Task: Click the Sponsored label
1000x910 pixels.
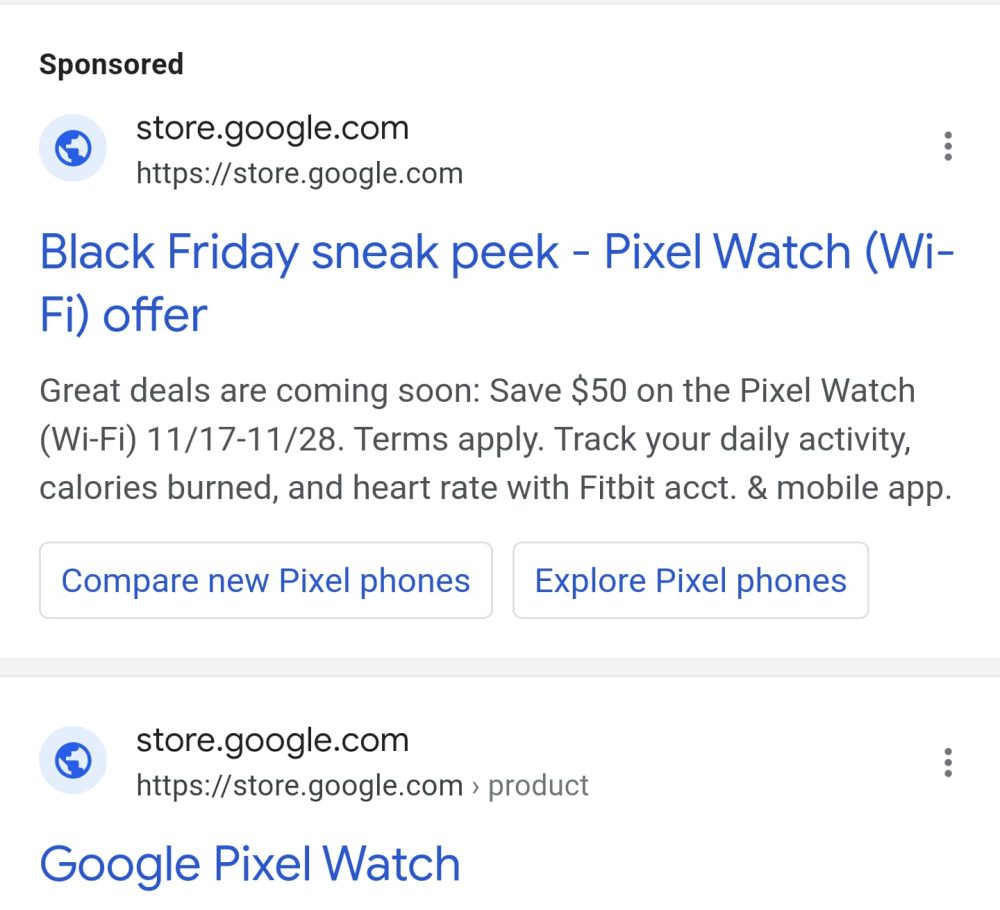Action: point(111,65)
